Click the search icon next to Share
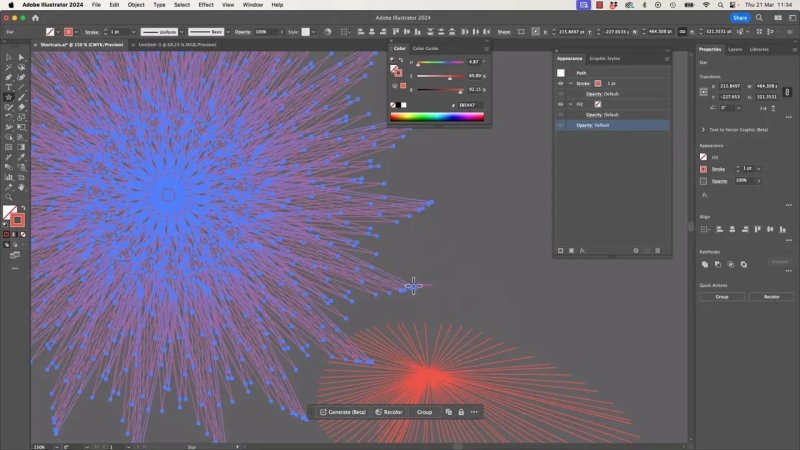 (x=759, y=18)
